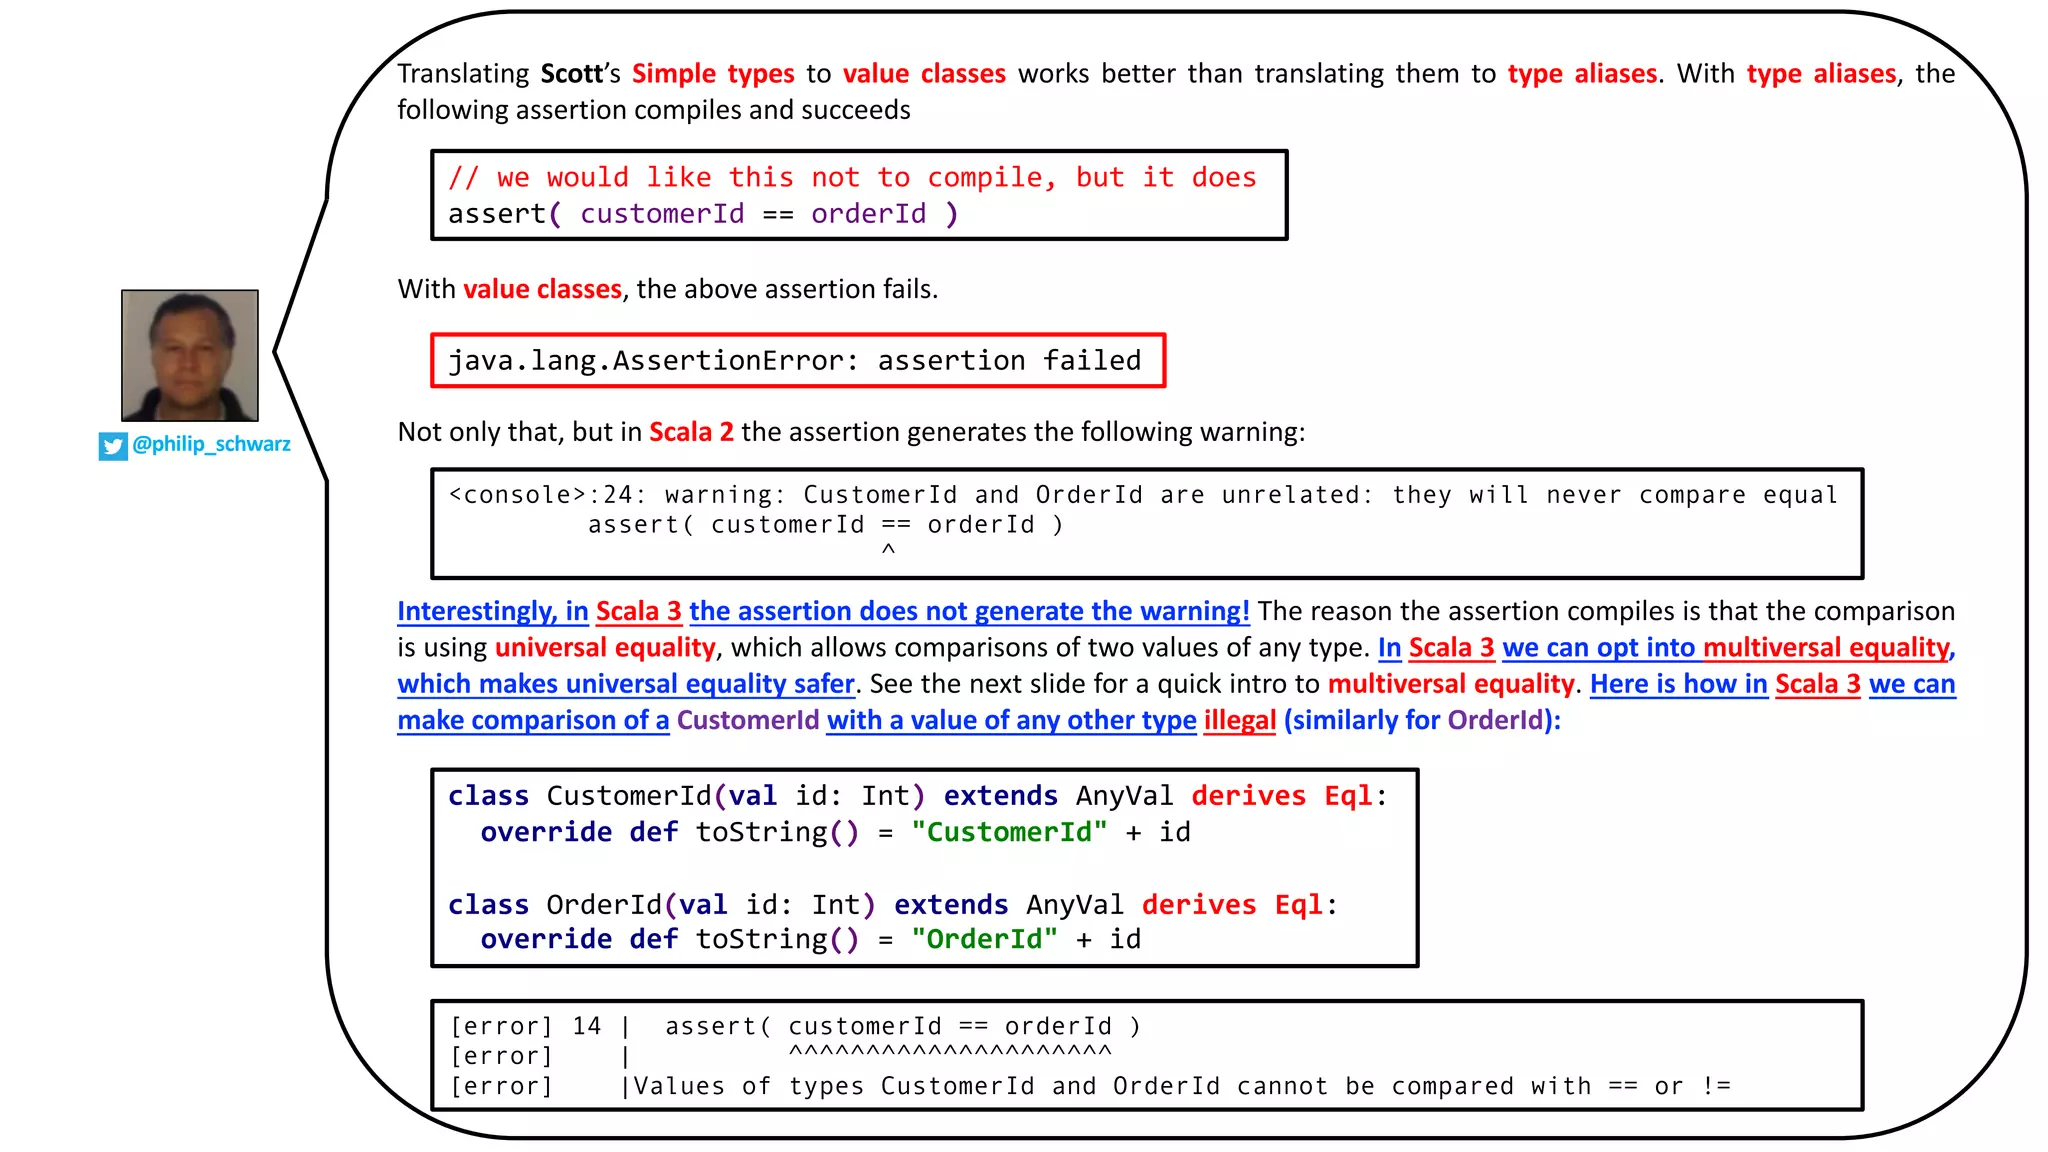Click the string literal "CustomerId" in code
Image resolution: width=2048 pixels, height=1152 pixels.
click(x=1009, y=832)
